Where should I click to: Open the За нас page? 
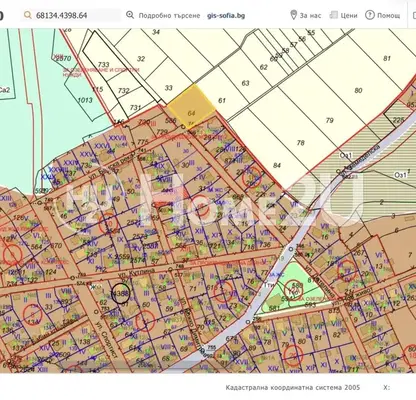coord(310,16)
